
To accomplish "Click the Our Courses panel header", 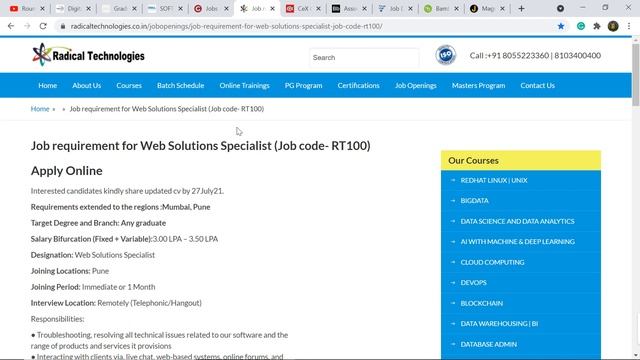I will [x=521, y=160].
